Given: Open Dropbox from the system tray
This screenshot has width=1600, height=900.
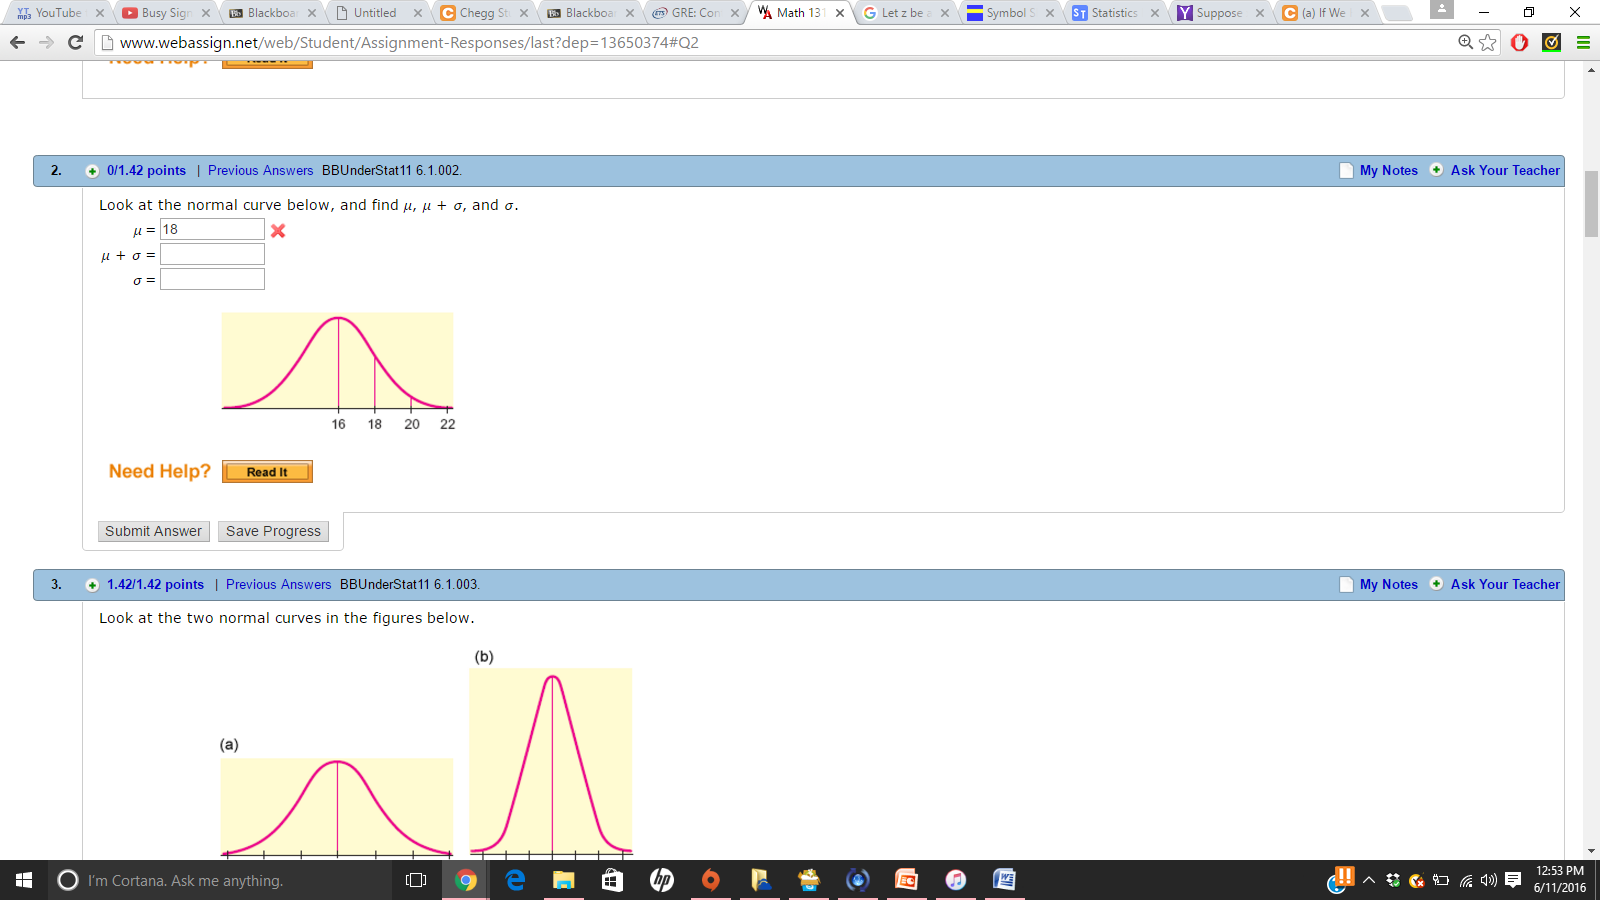Looking at the screenshot, I should coord(1393,881).
